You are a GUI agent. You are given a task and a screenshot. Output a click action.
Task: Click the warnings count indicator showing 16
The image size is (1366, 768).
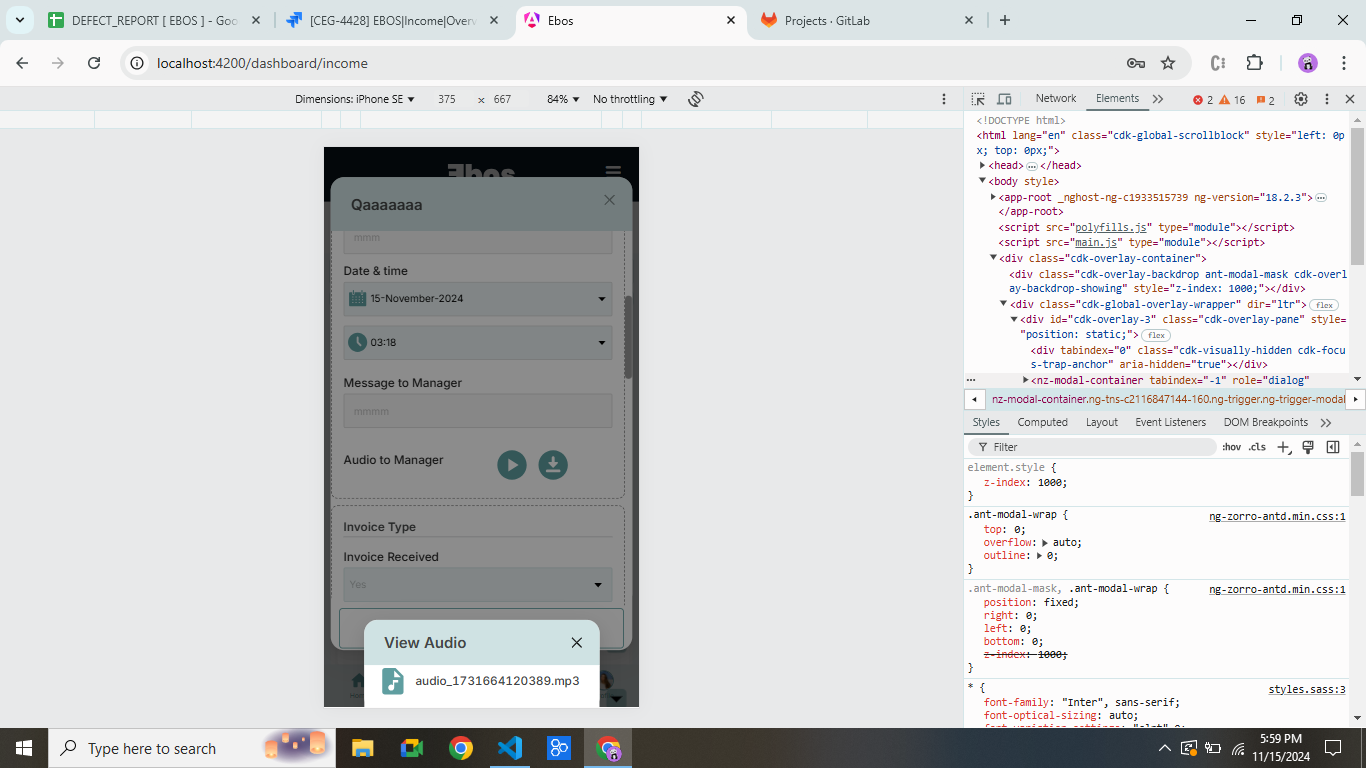point(1232,100)
